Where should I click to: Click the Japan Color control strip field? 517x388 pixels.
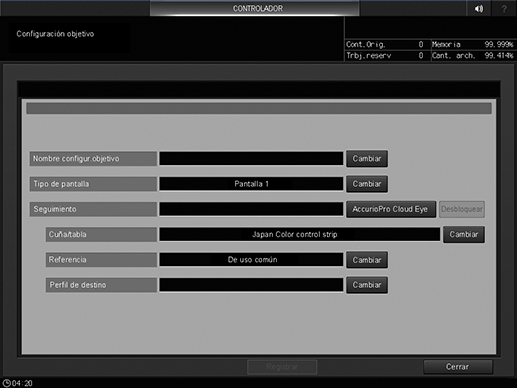tap(299, 234)
